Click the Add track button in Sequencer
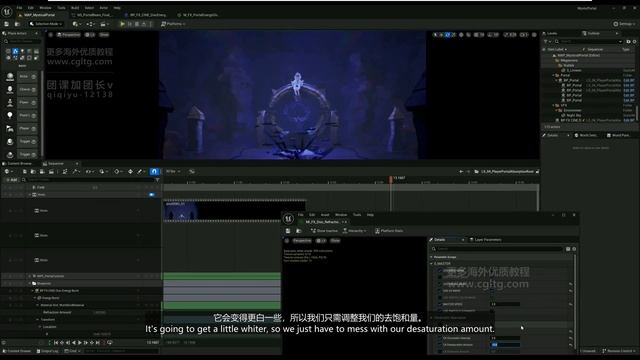This screenshot has height=360, width=640. click(x=11, y=180)
